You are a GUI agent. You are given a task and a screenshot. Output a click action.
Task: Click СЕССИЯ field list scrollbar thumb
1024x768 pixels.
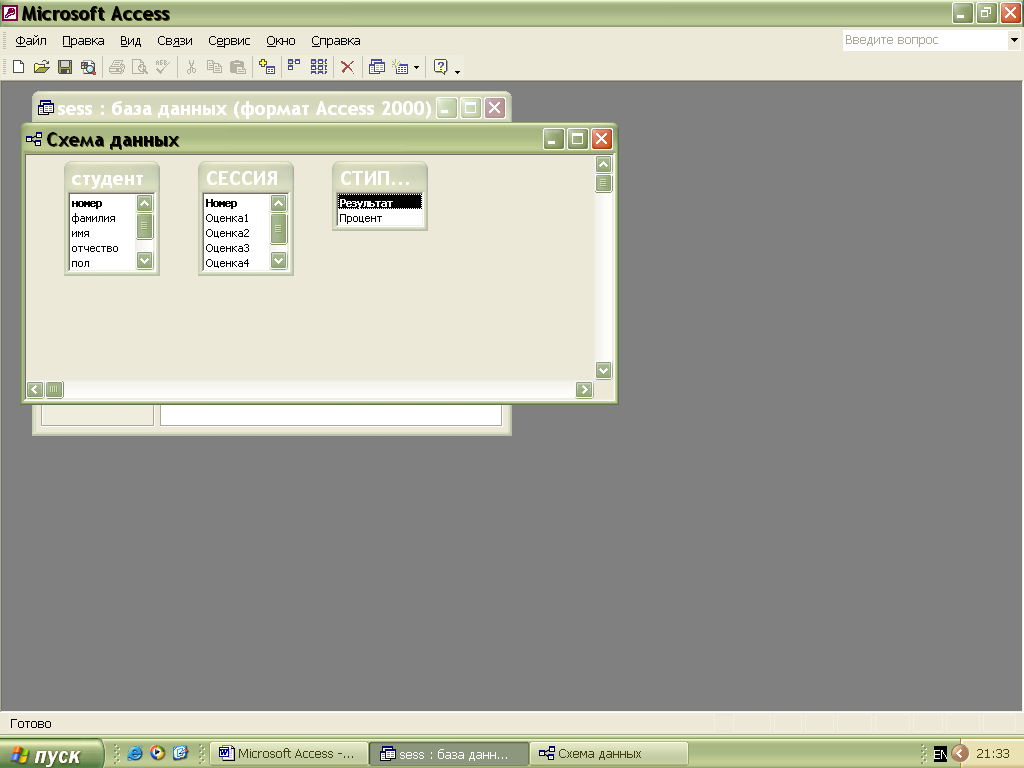278,229
